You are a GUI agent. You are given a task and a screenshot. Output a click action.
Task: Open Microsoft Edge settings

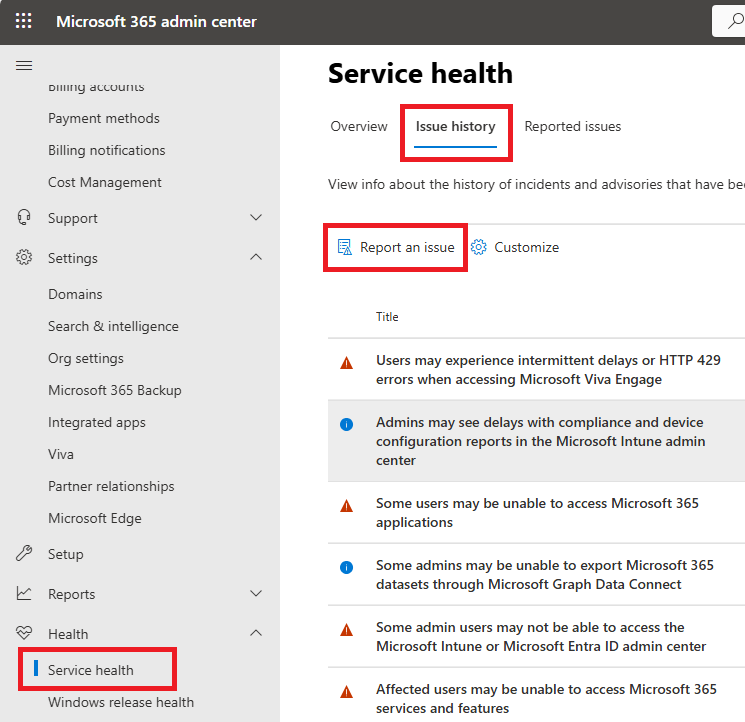pos(95,518)
